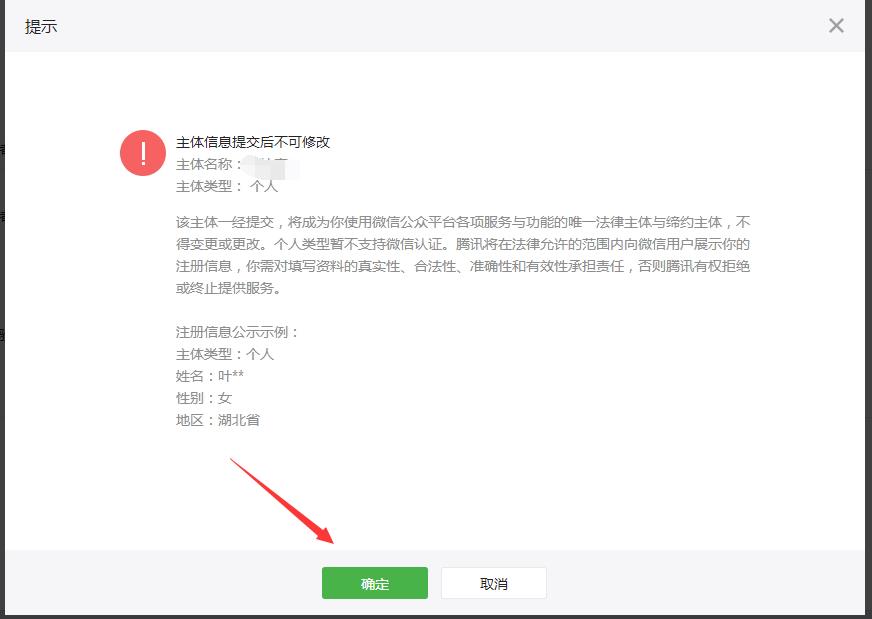872x619 pixels.
Task: Click the 主体类型： 个人 line under the heading
Action: point(227,186)
